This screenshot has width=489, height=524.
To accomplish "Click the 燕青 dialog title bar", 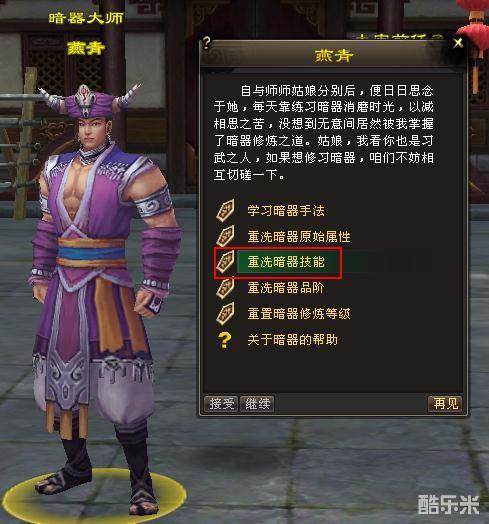I will (333, 55).
